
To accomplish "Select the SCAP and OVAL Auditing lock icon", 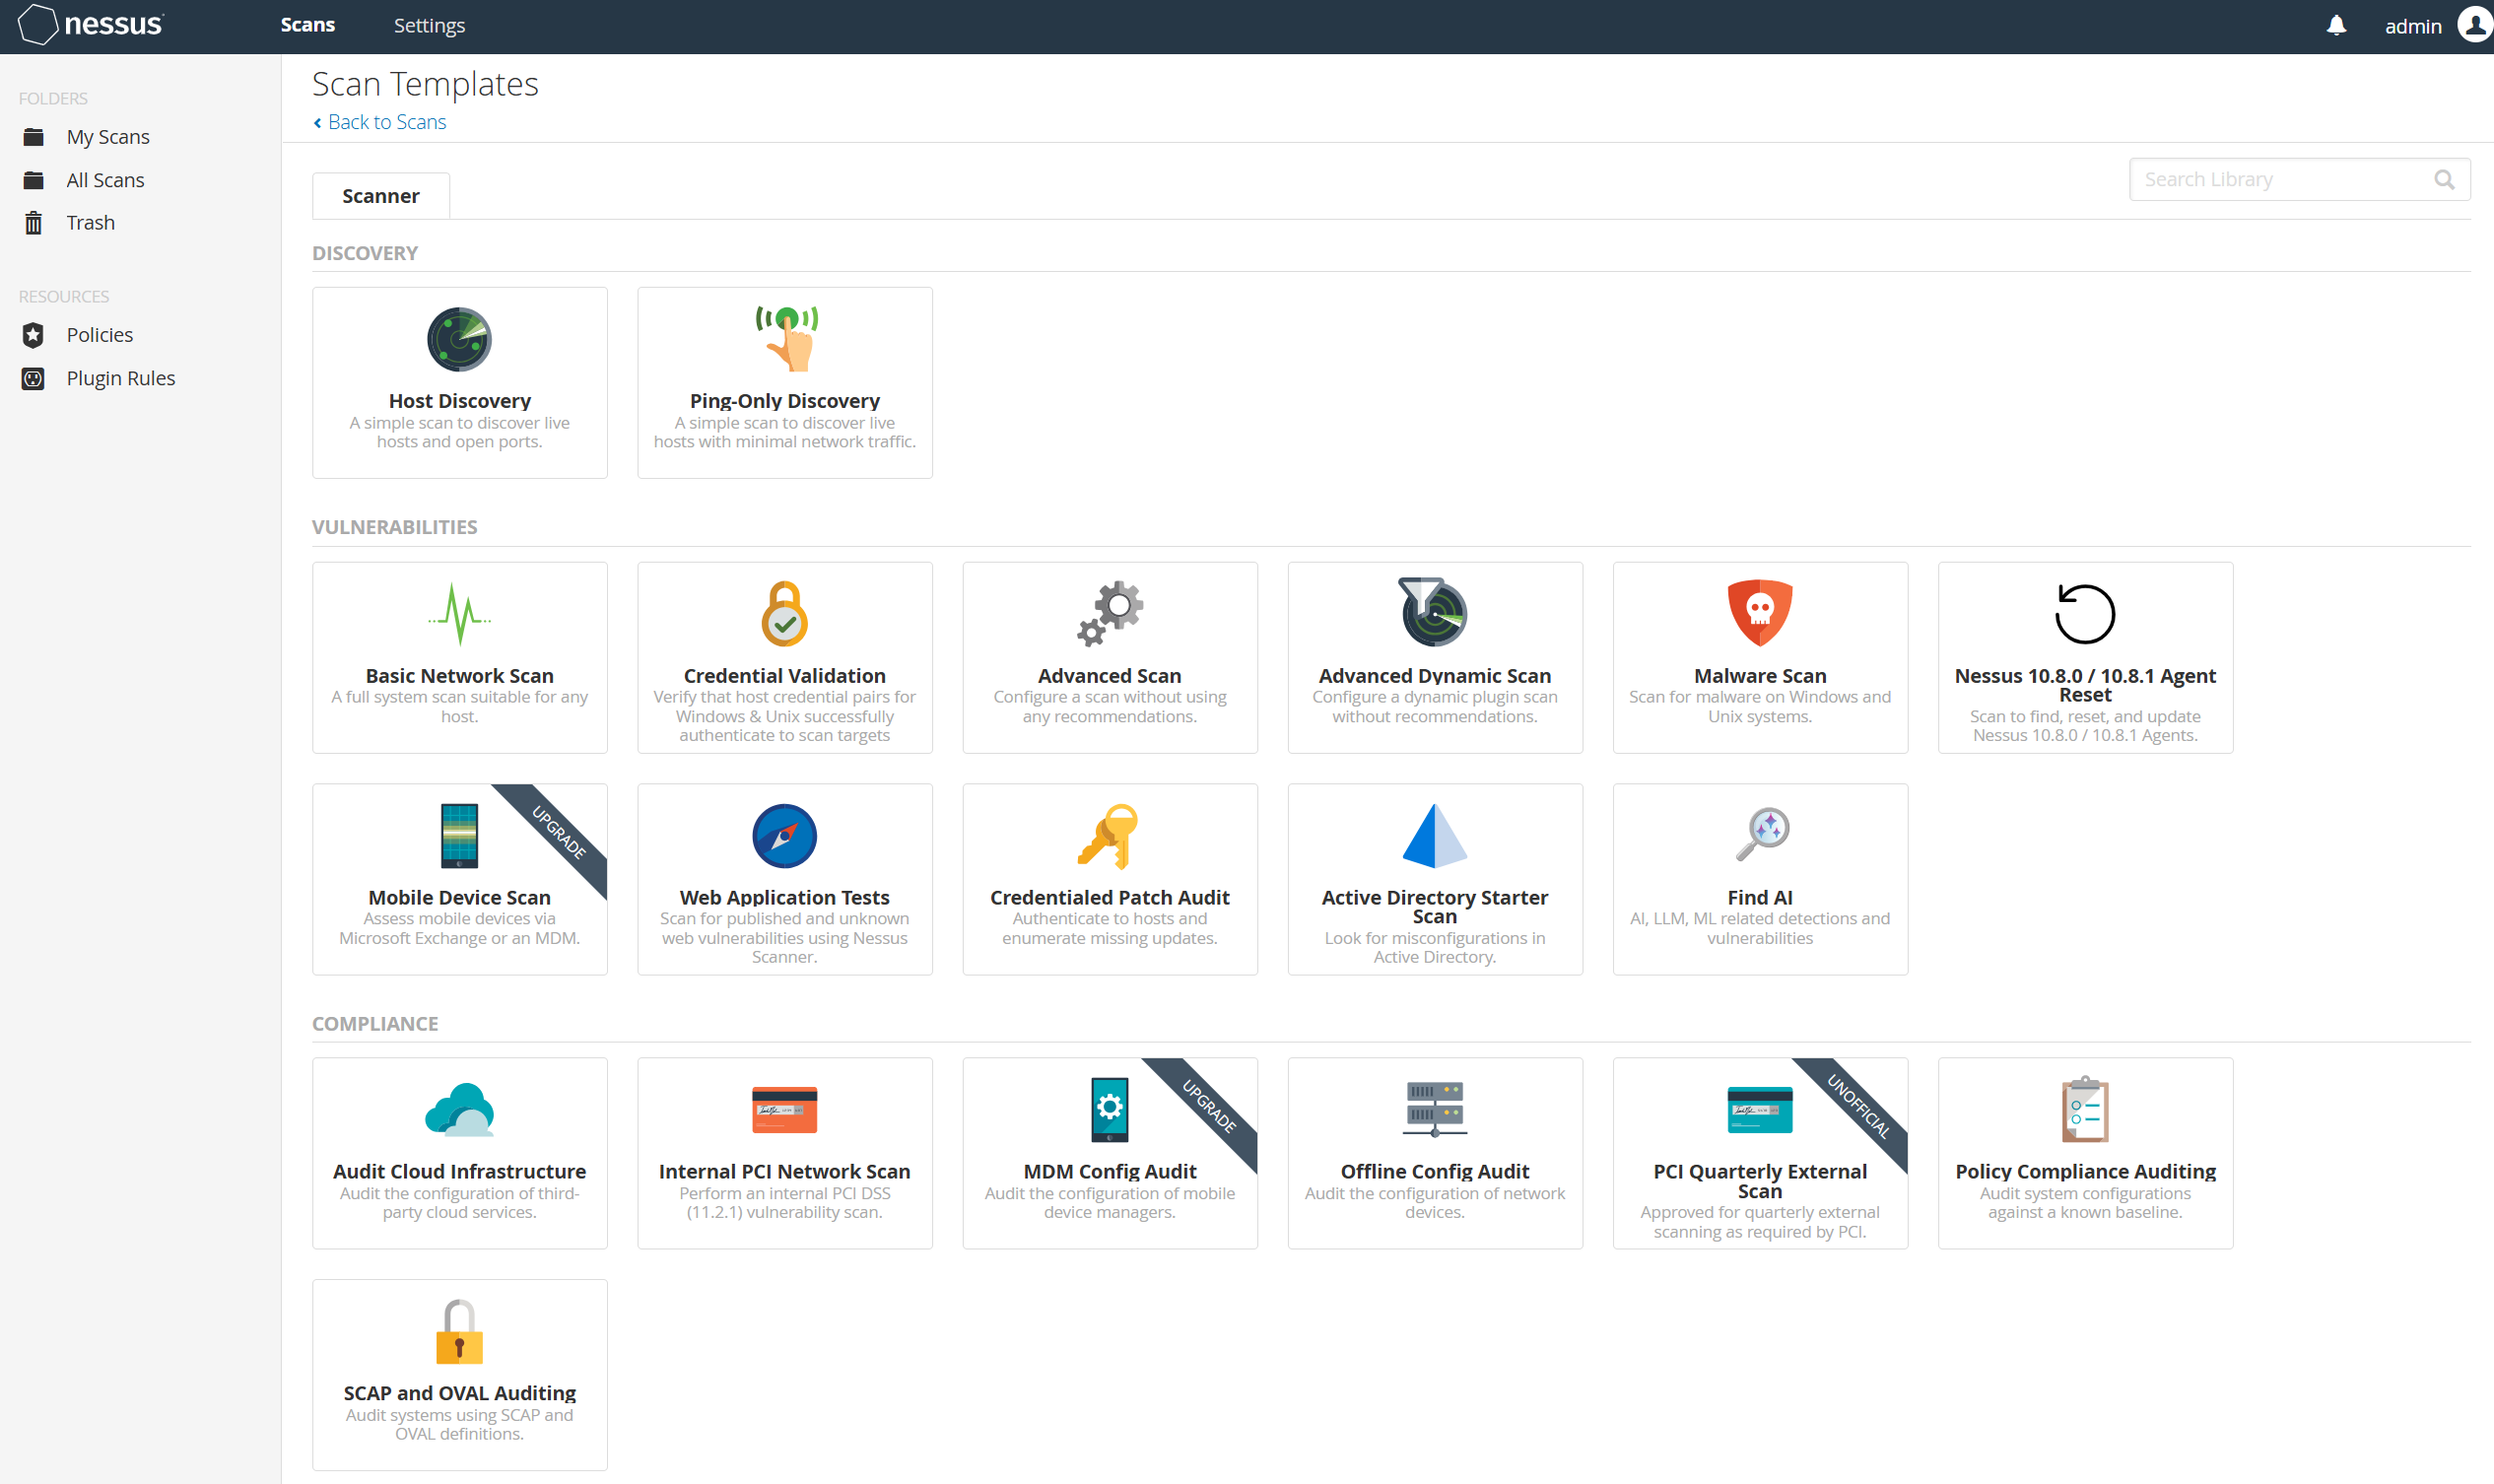I will tap(459, 1332).
